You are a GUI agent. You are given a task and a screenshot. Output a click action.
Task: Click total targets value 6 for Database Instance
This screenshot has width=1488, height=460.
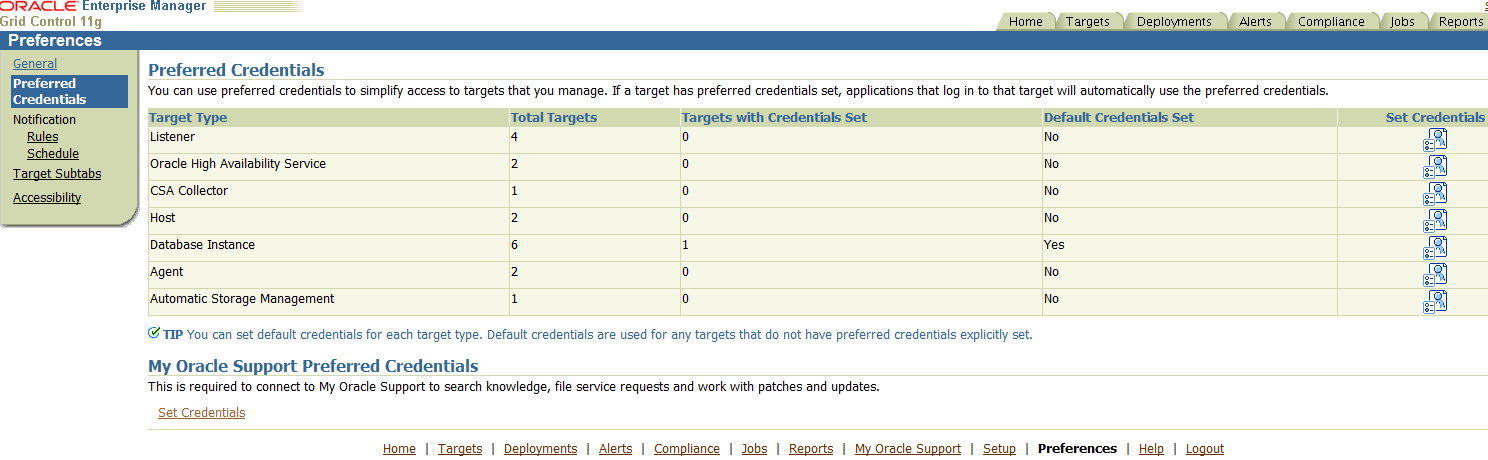(515, 245)
